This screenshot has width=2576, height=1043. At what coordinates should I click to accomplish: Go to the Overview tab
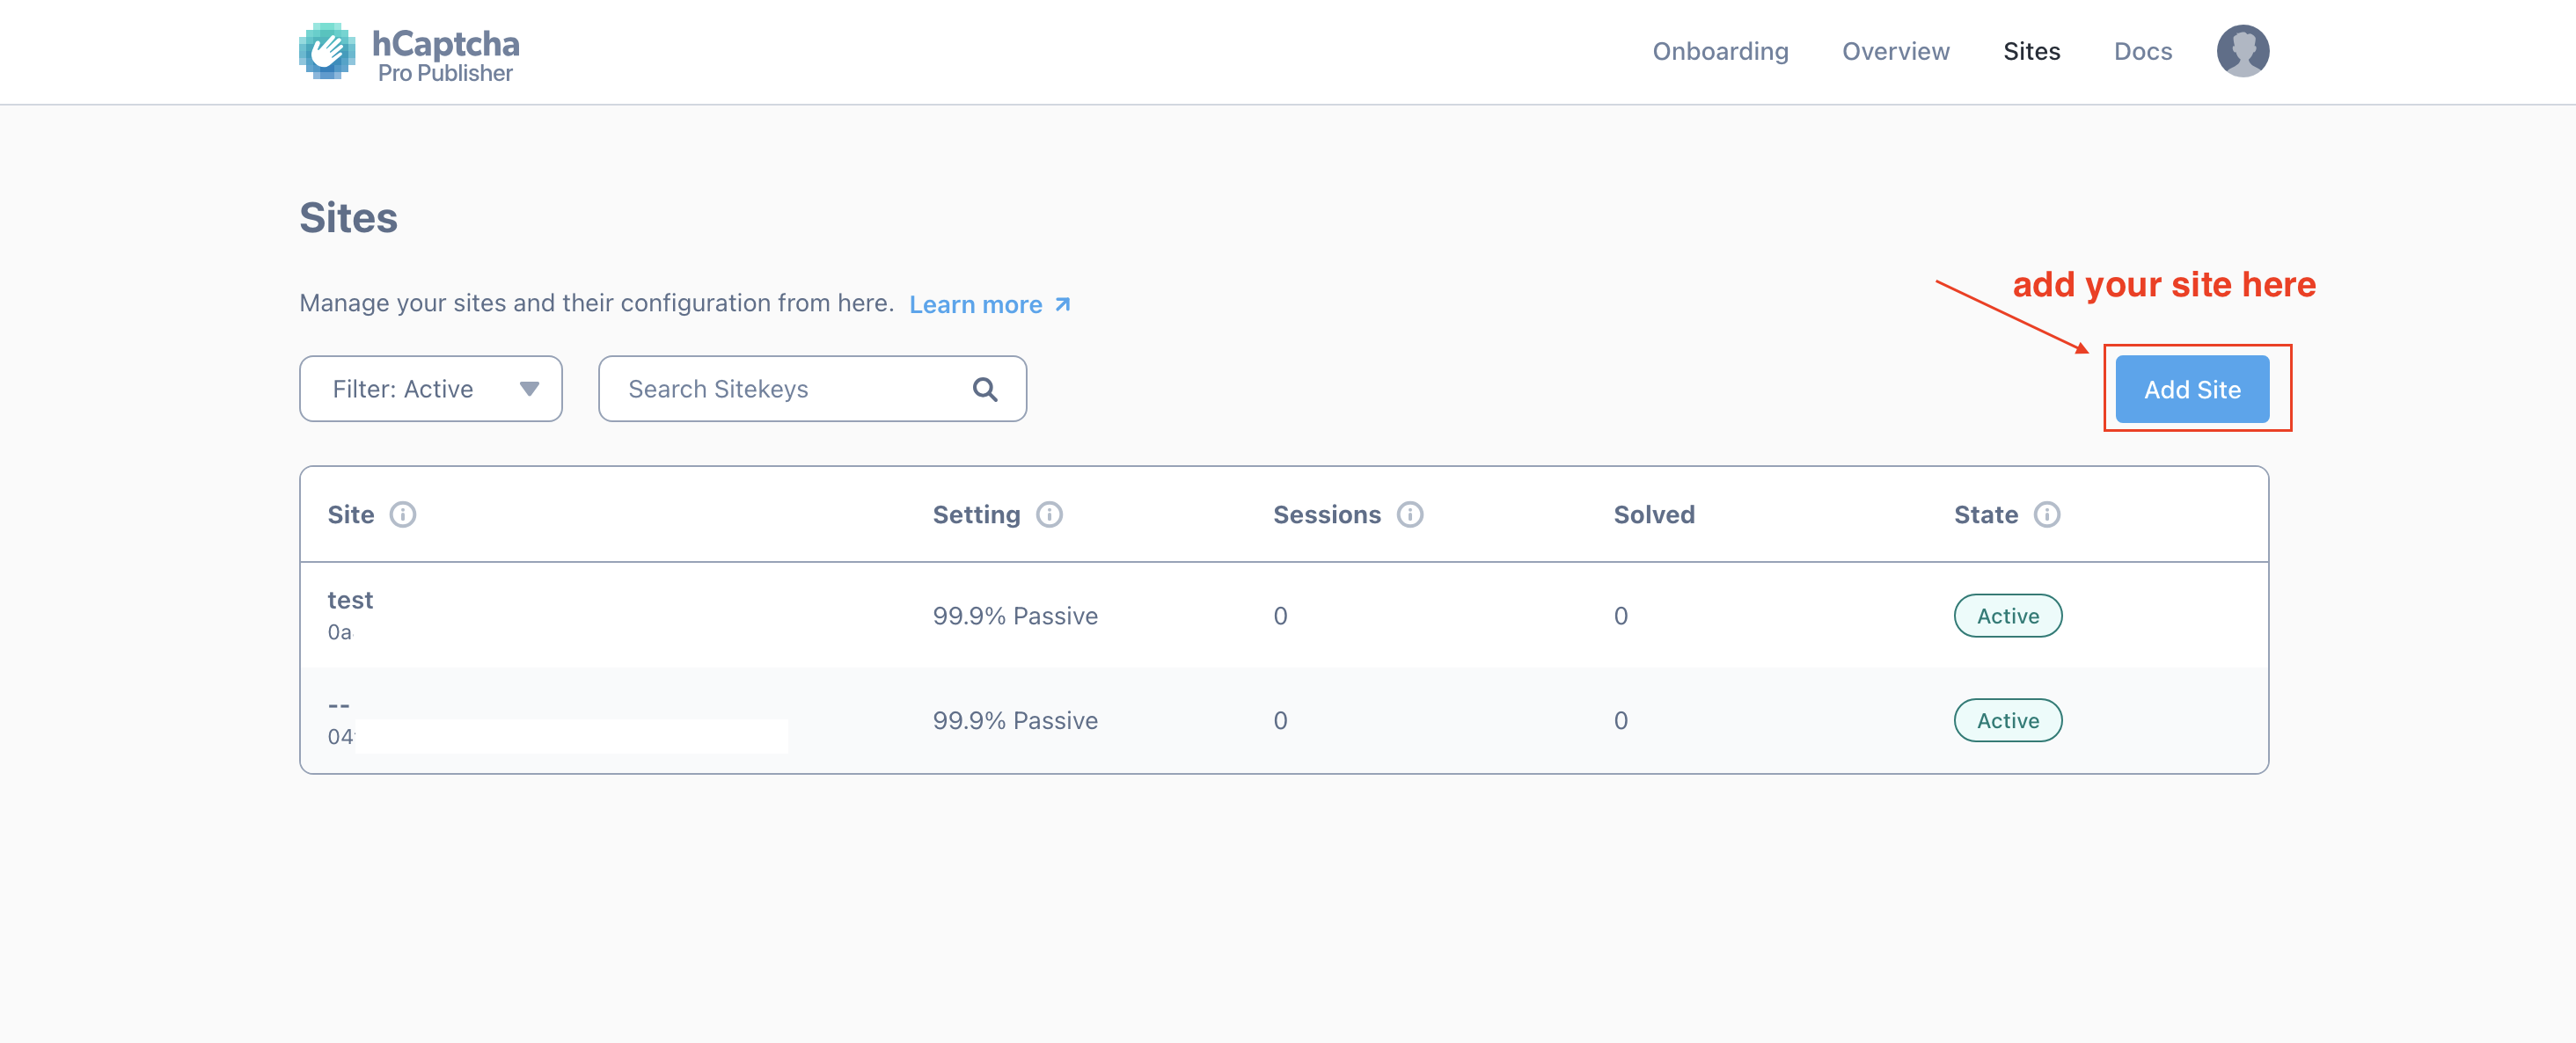pyautogui.click(x=1895, y=51)
